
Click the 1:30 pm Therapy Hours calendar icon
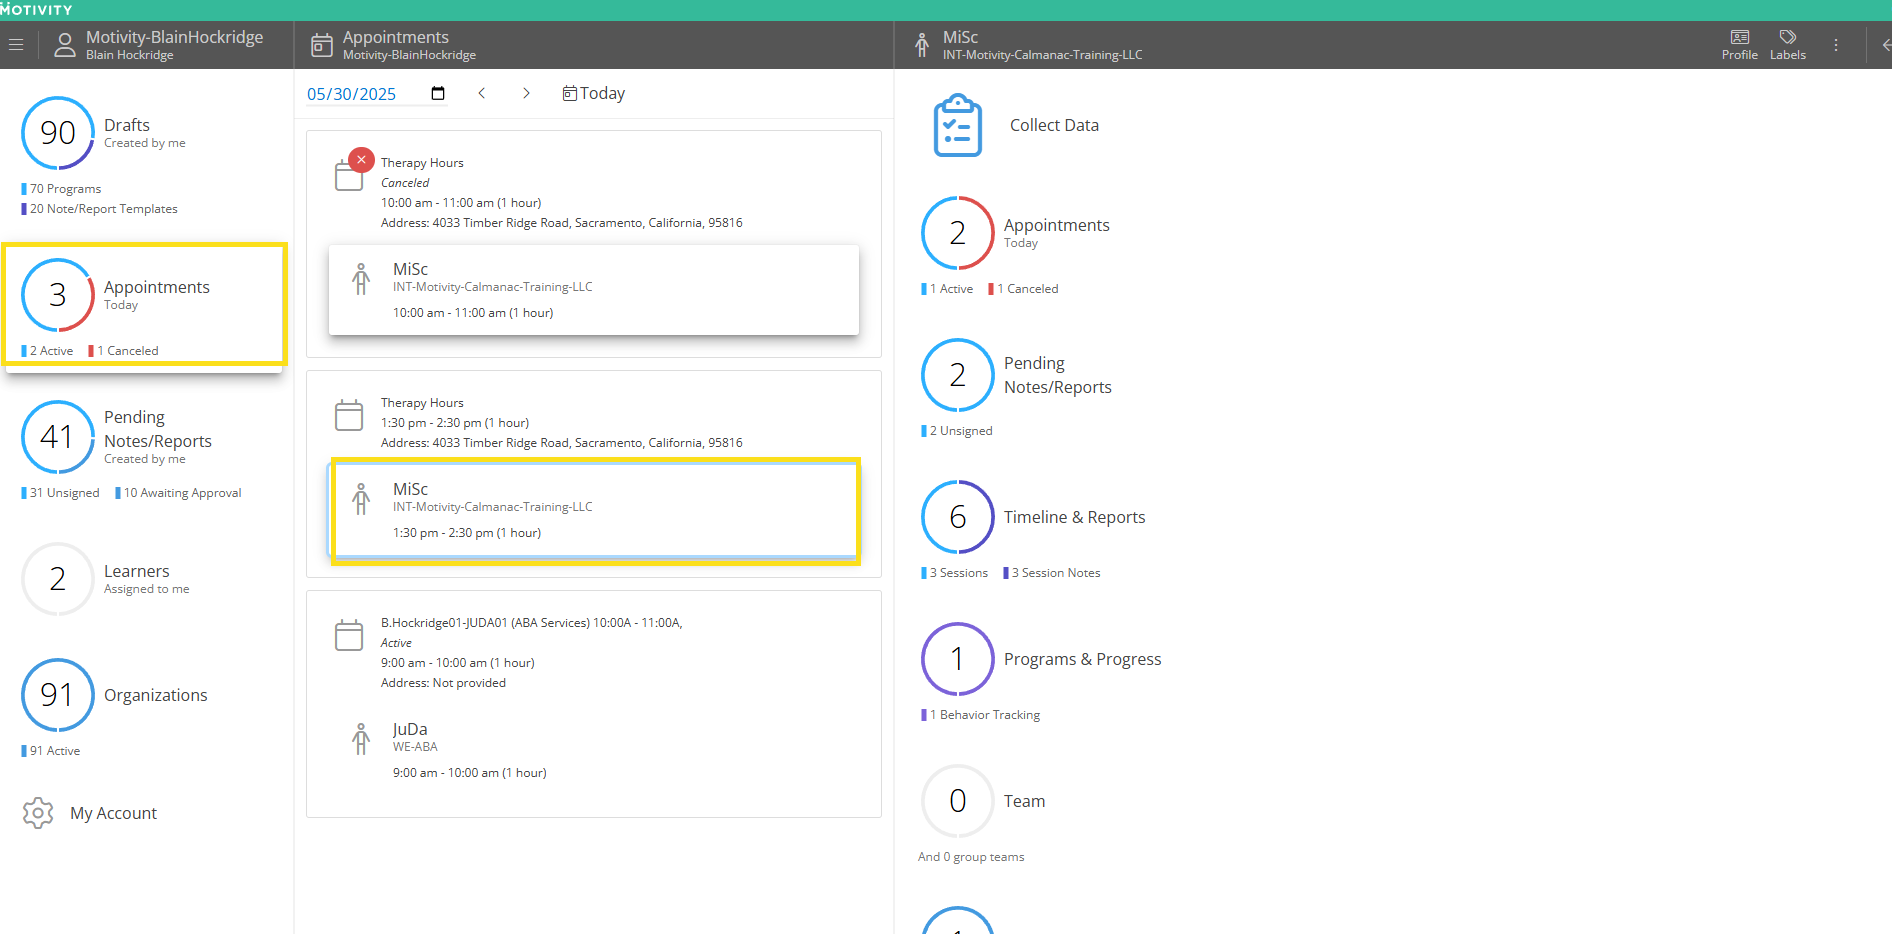(349, 415)
